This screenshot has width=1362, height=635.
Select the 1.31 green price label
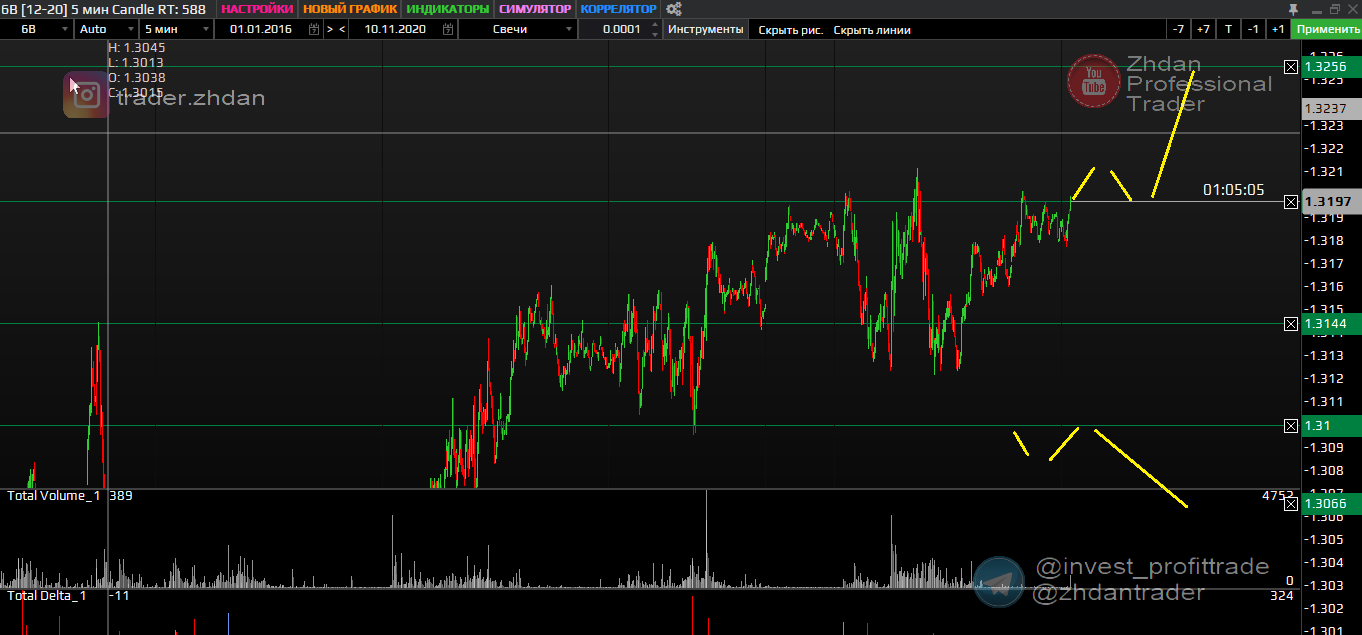[1330, 426]
